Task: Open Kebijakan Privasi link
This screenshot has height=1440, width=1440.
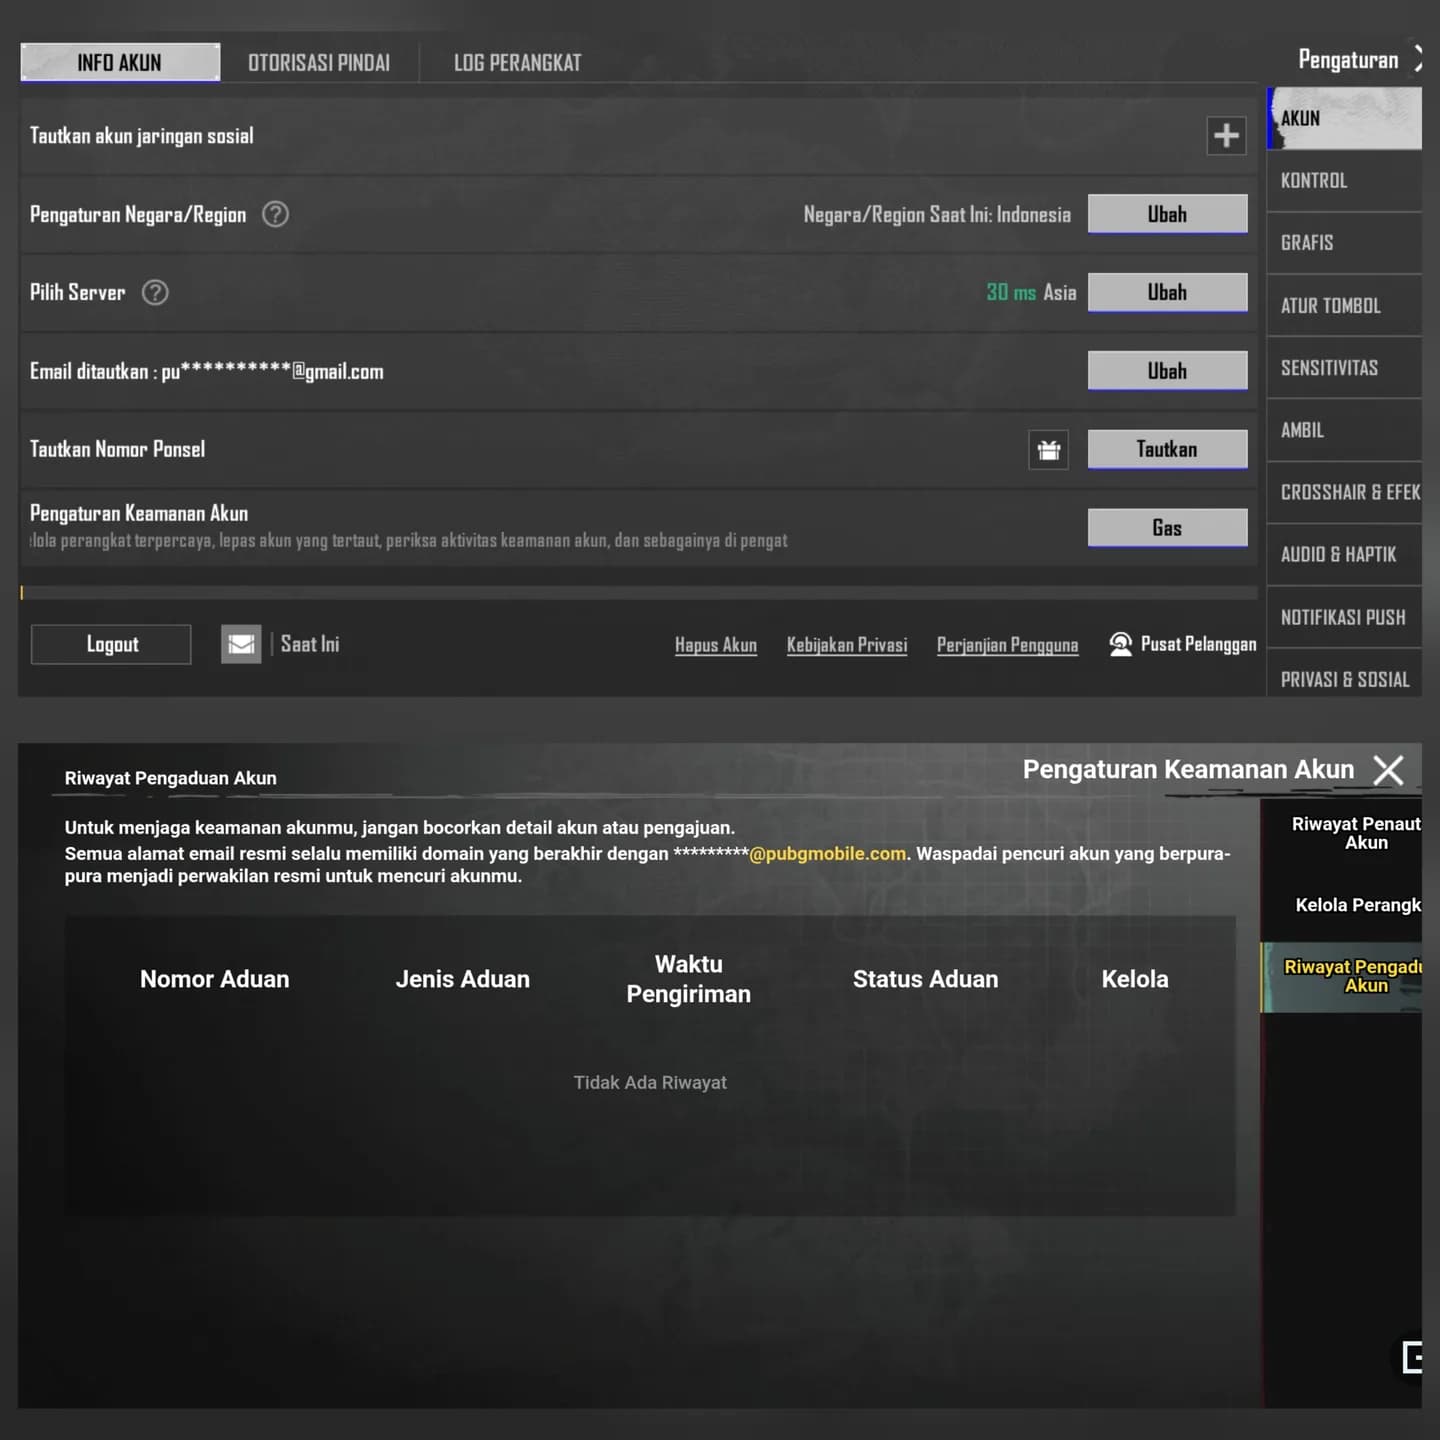Action: pos(847,645)
